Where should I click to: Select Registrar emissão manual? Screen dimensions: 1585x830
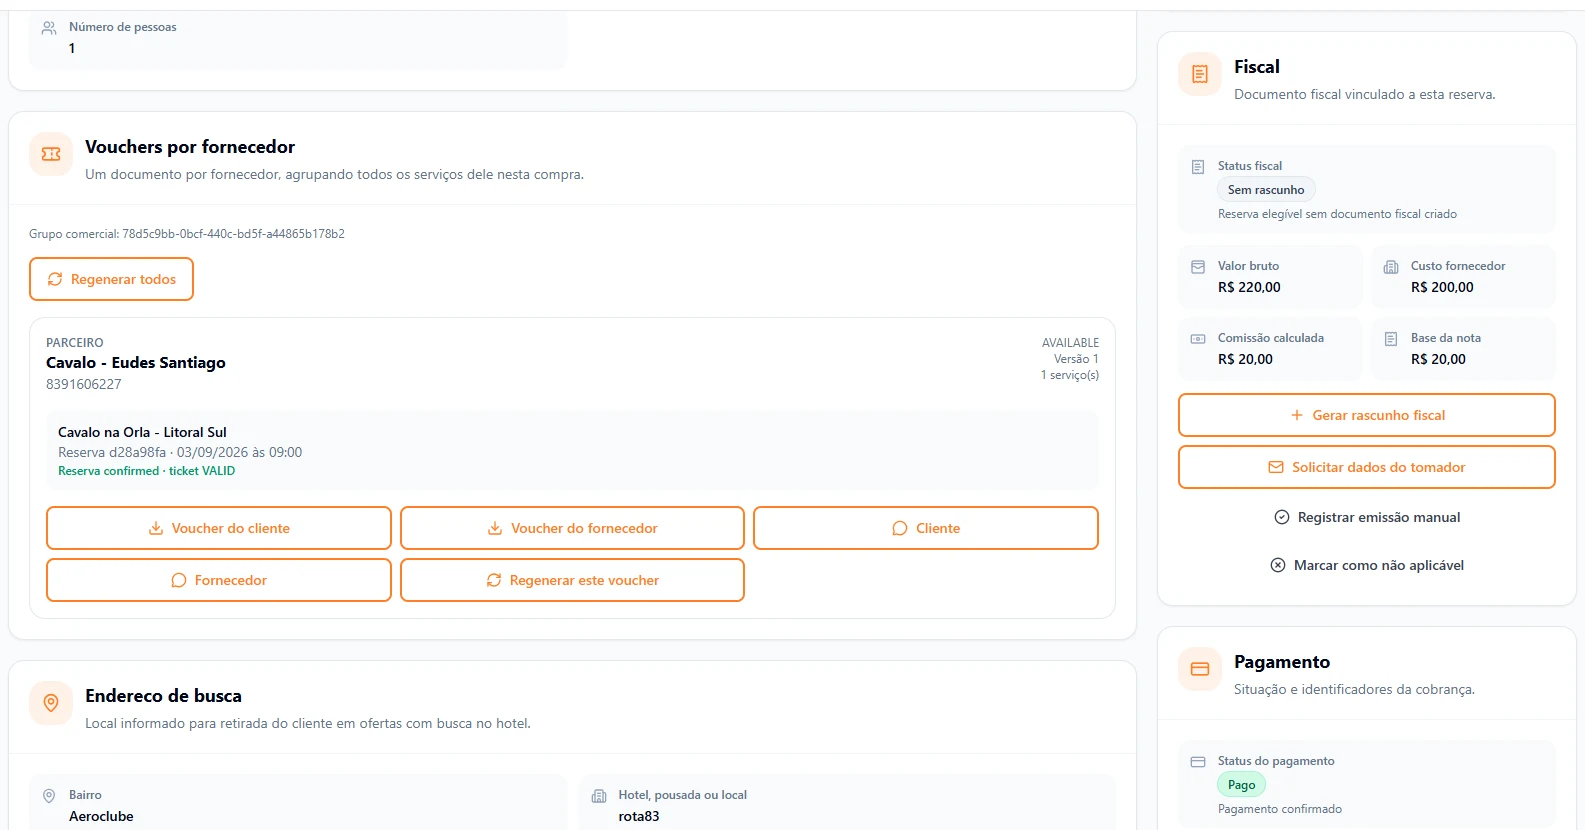pyautogui.click(x=1367, y=517)
